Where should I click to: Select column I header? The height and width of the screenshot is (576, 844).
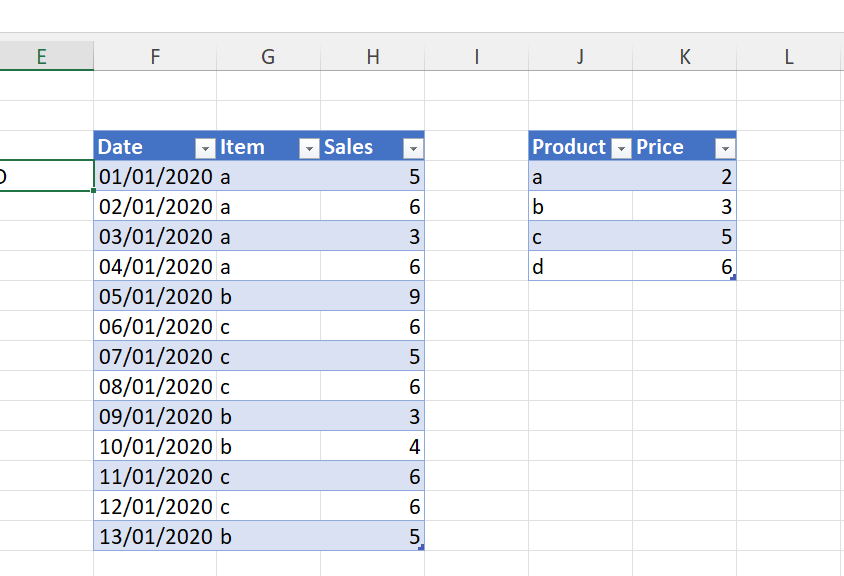point(476,57)
